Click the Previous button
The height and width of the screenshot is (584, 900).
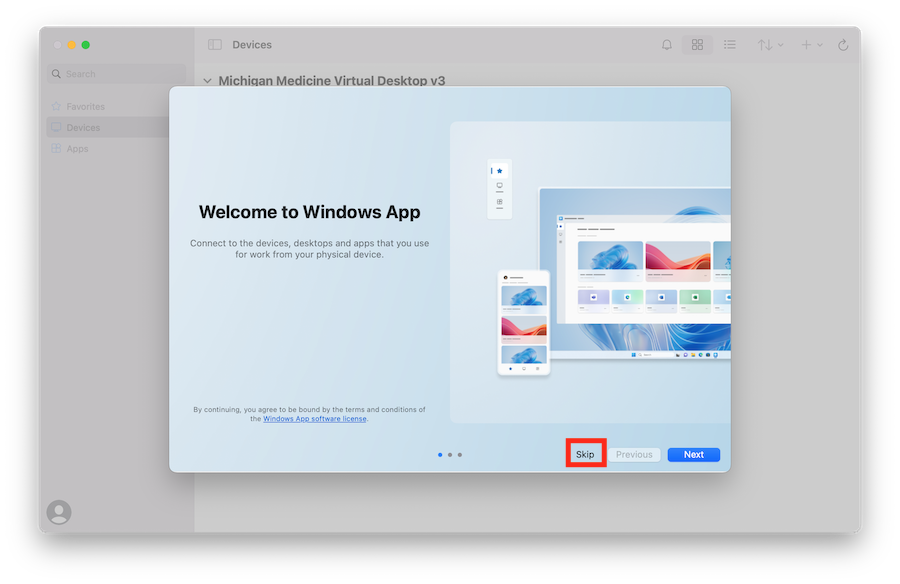(634, 455)
